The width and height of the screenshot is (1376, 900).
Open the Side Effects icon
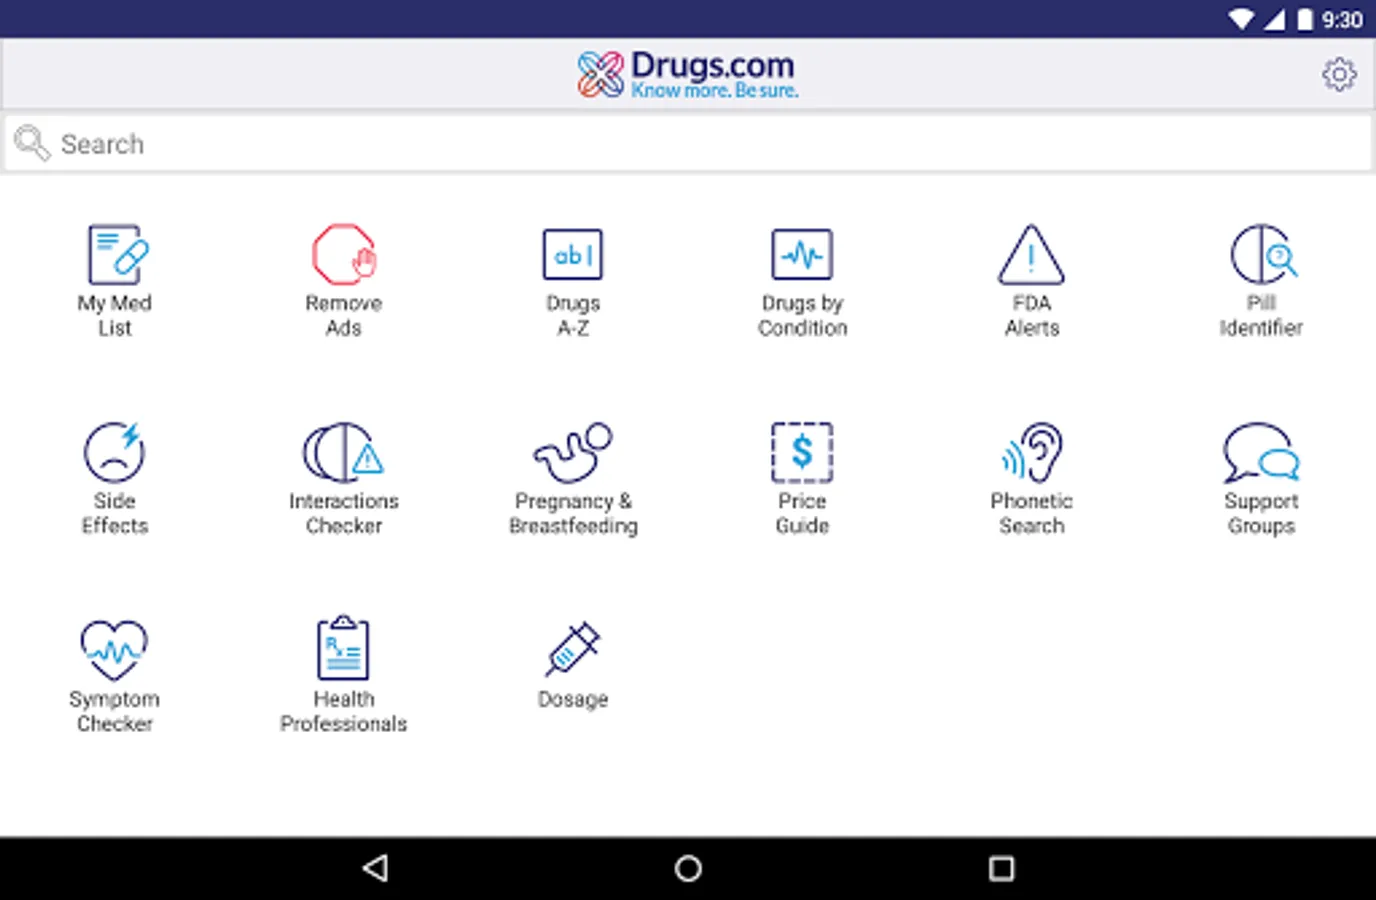(115, 452)
